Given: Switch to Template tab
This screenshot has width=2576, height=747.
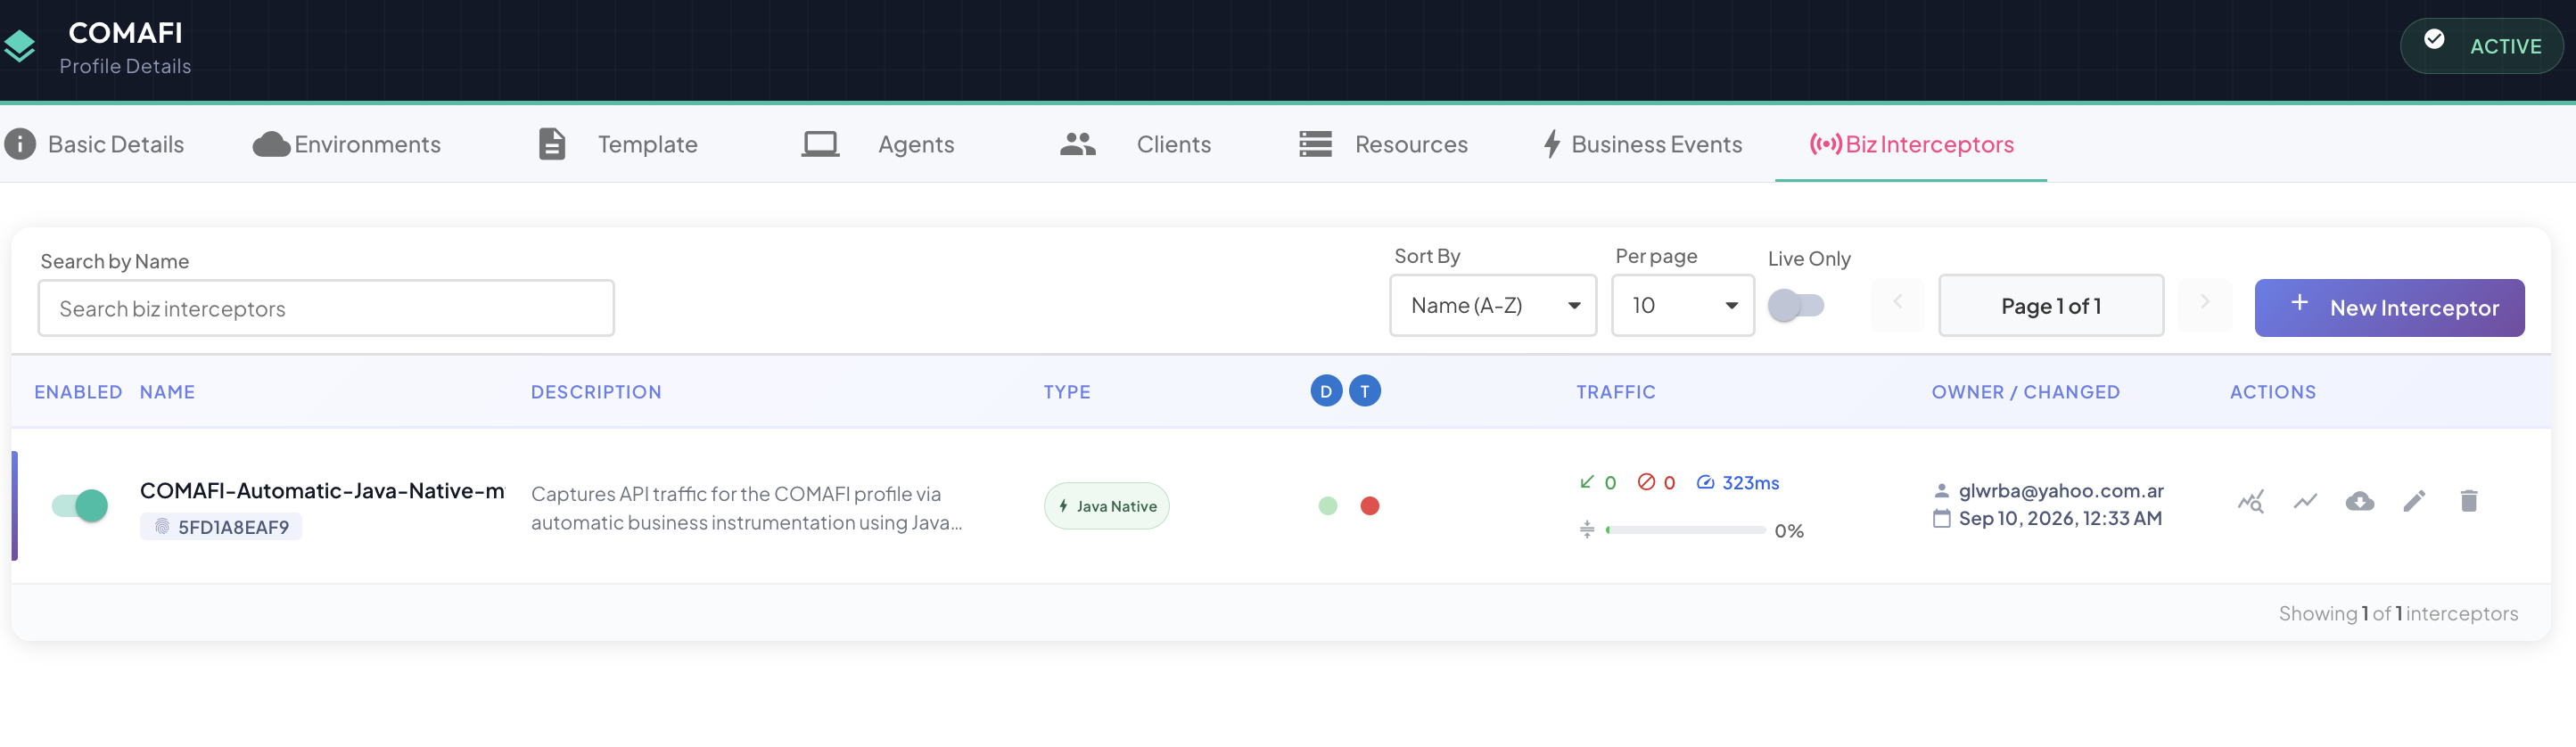Looking at the screenshot, I should click(x=618, y=144).
